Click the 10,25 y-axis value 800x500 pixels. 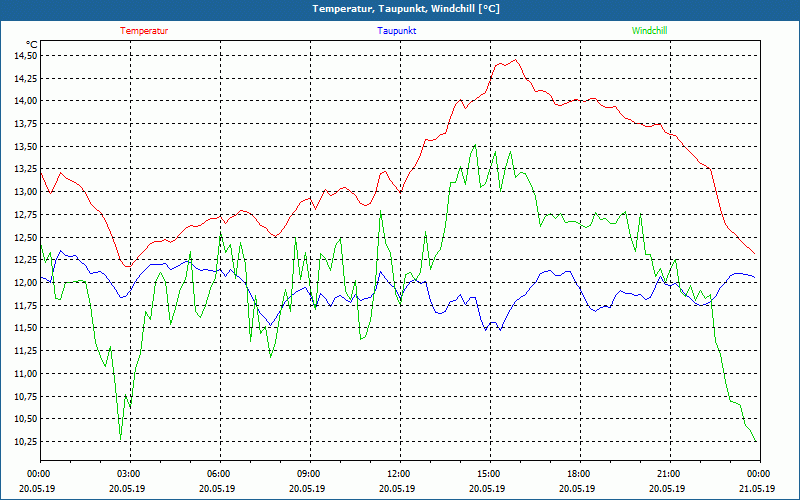click(x=26, y=442)
